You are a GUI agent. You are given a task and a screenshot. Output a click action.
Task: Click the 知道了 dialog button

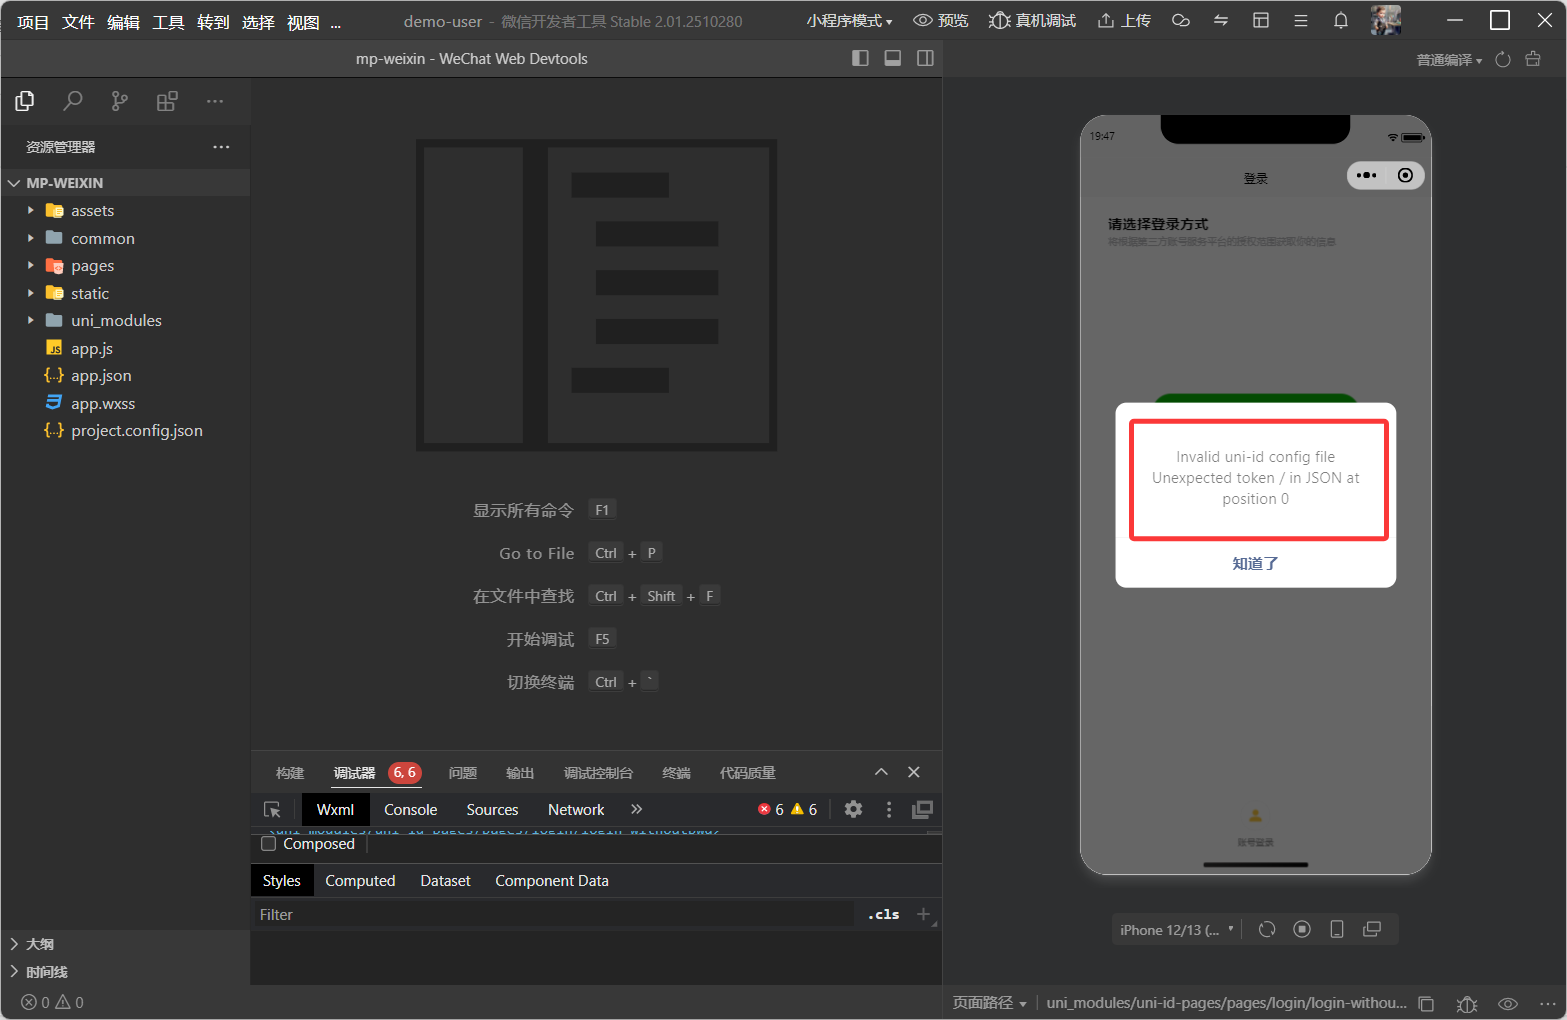click(1255, 564)
